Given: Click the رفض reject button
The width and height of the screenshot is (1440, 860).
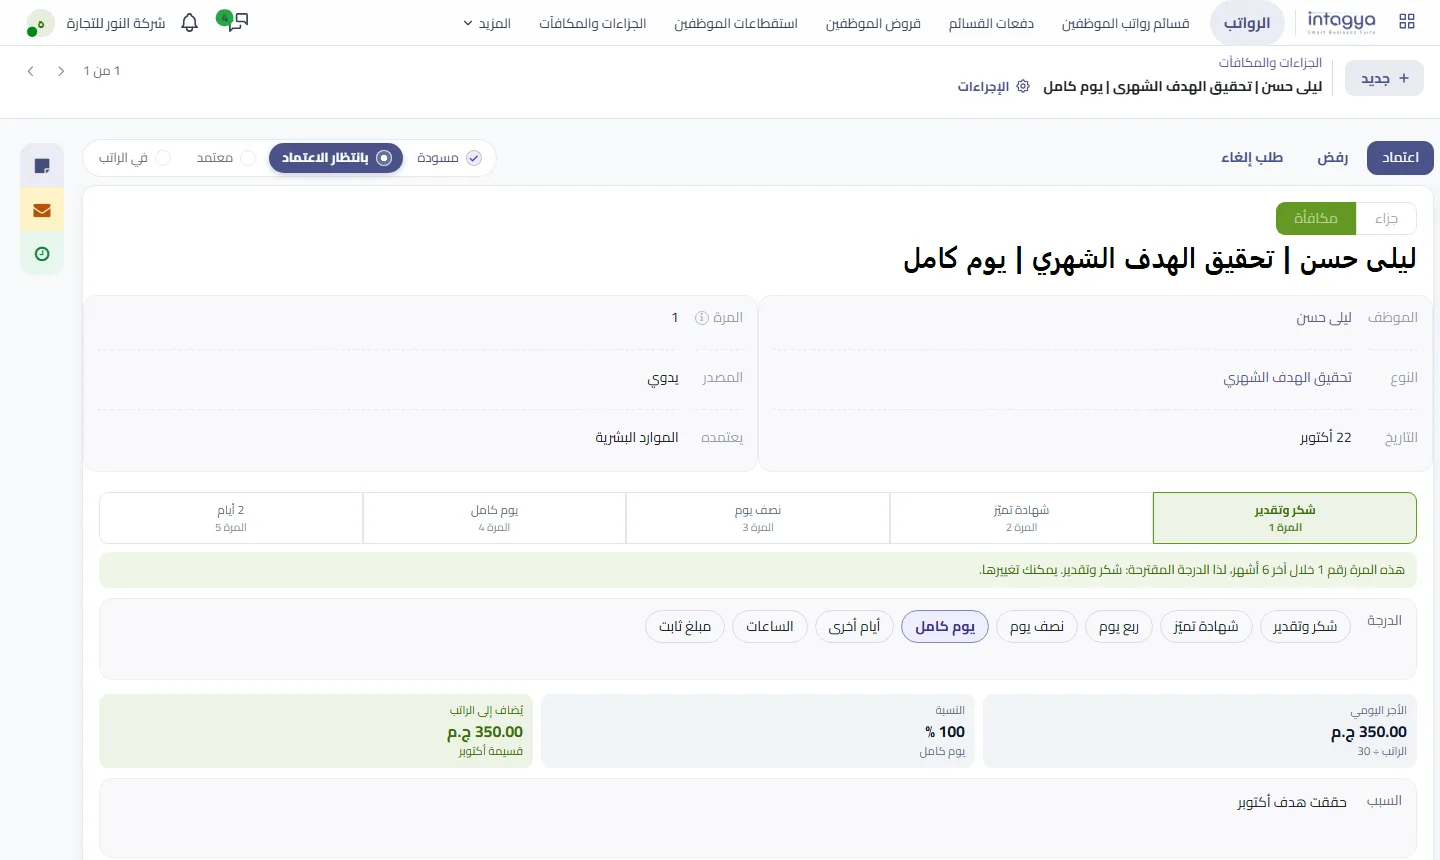Looking at the screenshot, I should [1332, 158].
